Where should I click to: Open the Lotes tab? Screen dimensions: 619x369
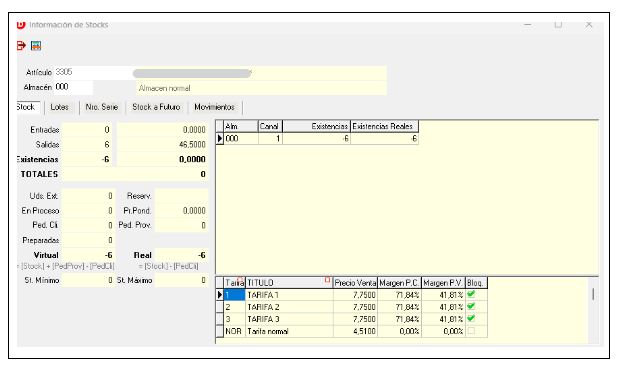(x=60, y=107)
